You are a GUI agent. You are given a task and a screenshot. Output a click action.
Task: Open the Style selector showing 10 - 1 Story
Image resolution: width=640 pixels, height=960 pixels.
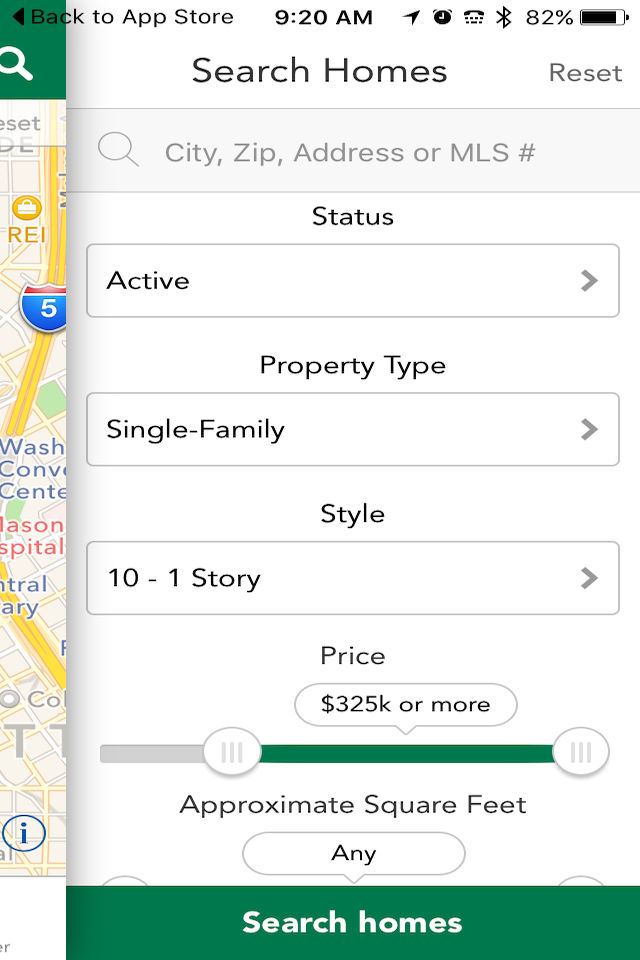353,578
